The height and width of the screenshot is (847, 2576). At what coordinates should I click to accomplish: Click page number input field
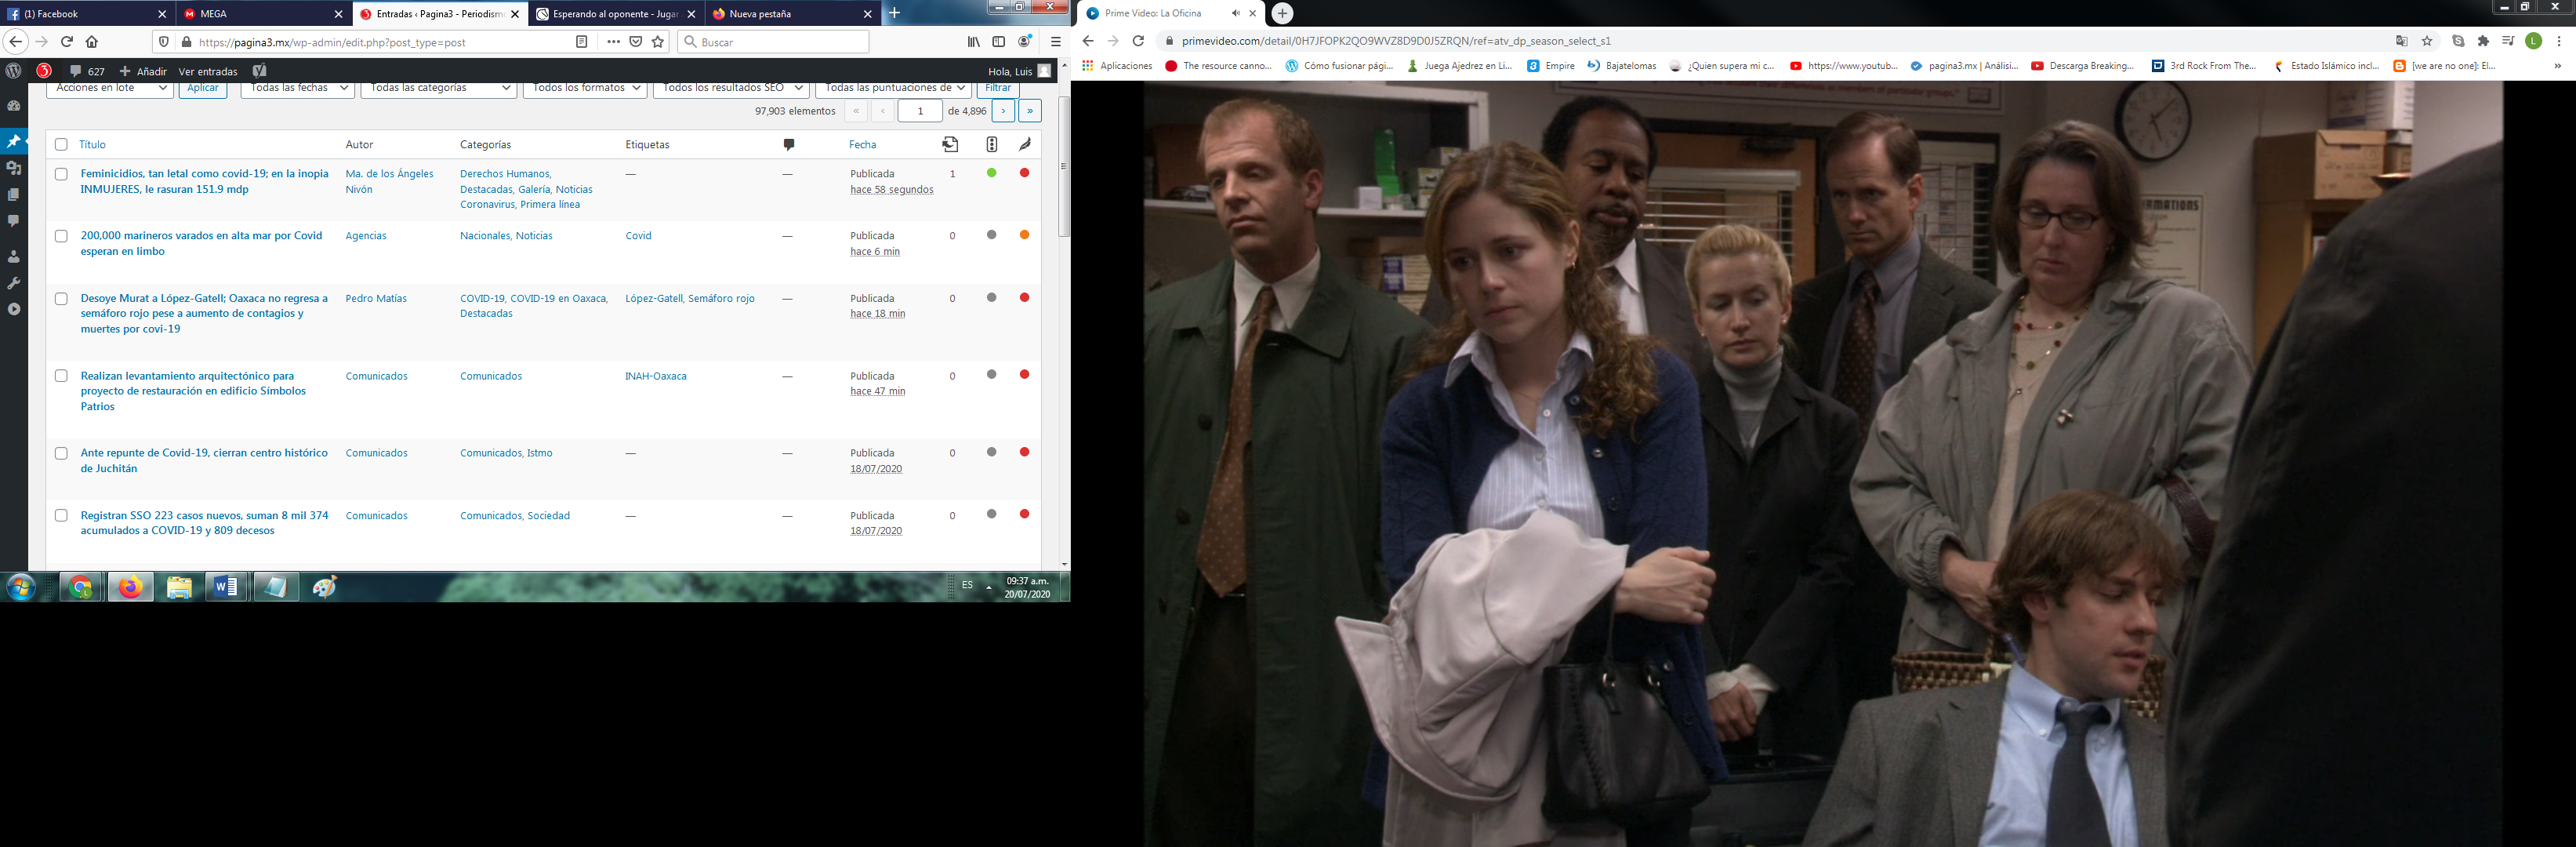click(x=920, y=111)
